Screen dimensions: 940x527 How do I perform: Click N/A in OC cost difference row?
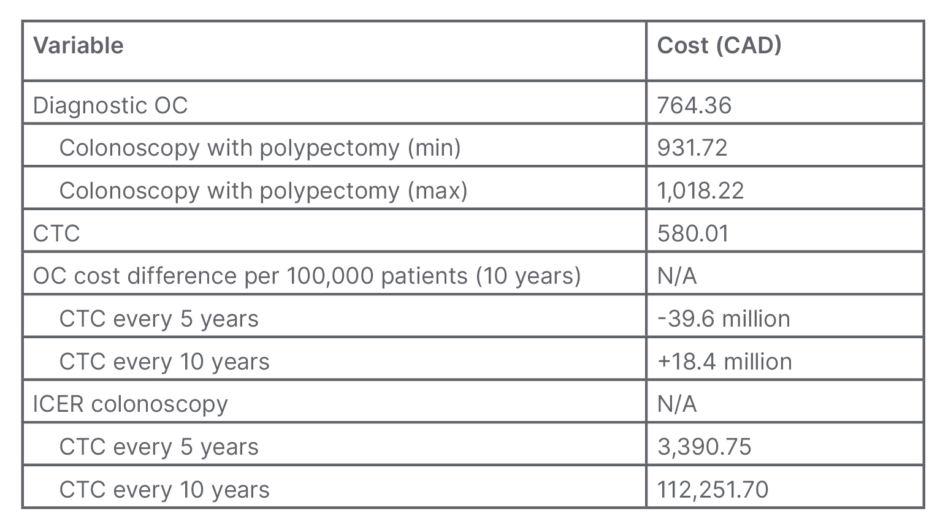[677, 276]
